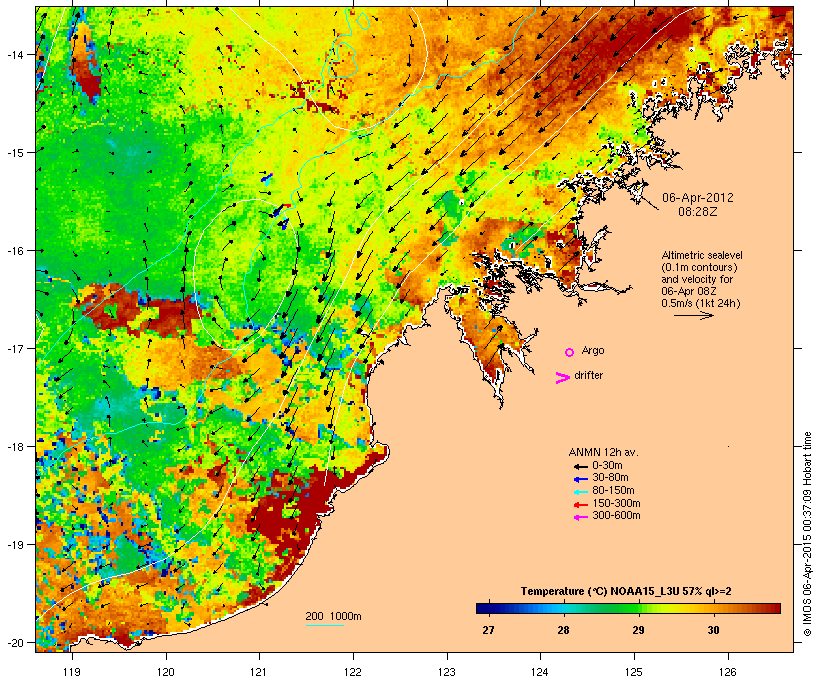Click the 0.5m/s velocity scale arrow
The height and width of the screenshot is (680, 820).
(x=693, y=315)
